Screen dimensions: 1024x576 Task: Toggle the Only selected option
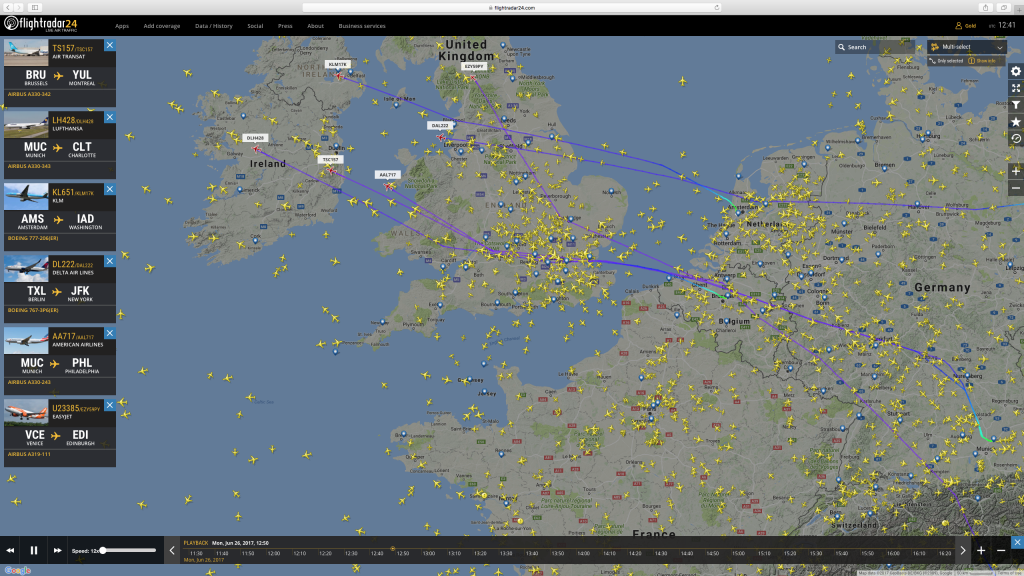pyautogui.click(x=946, y=61)
